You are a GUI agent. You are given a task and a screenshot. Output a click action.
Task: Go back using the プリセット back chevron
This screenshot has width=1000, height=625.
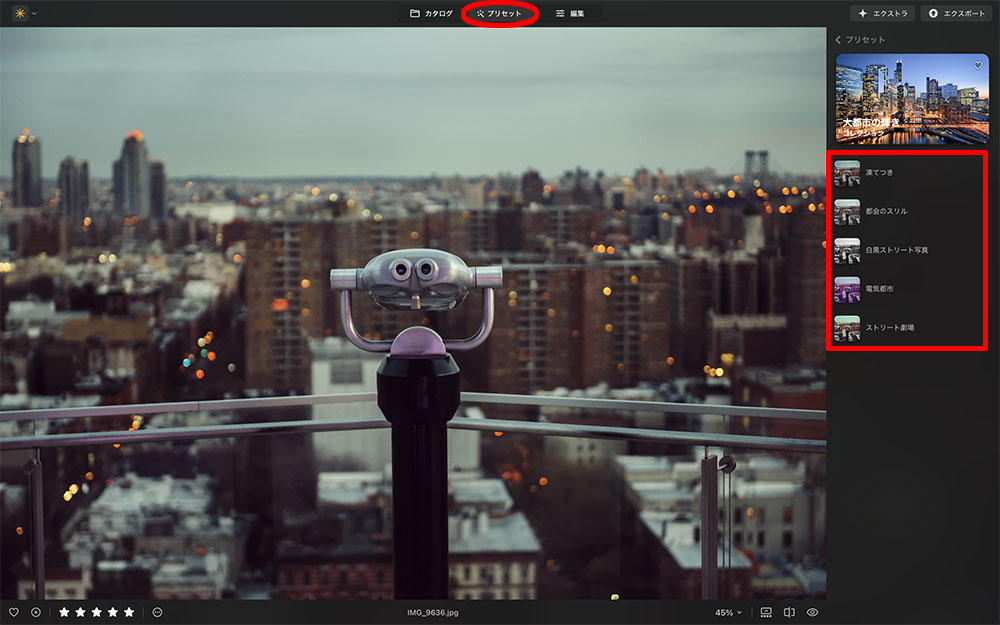pyautogui.click(x=838, y=40)
